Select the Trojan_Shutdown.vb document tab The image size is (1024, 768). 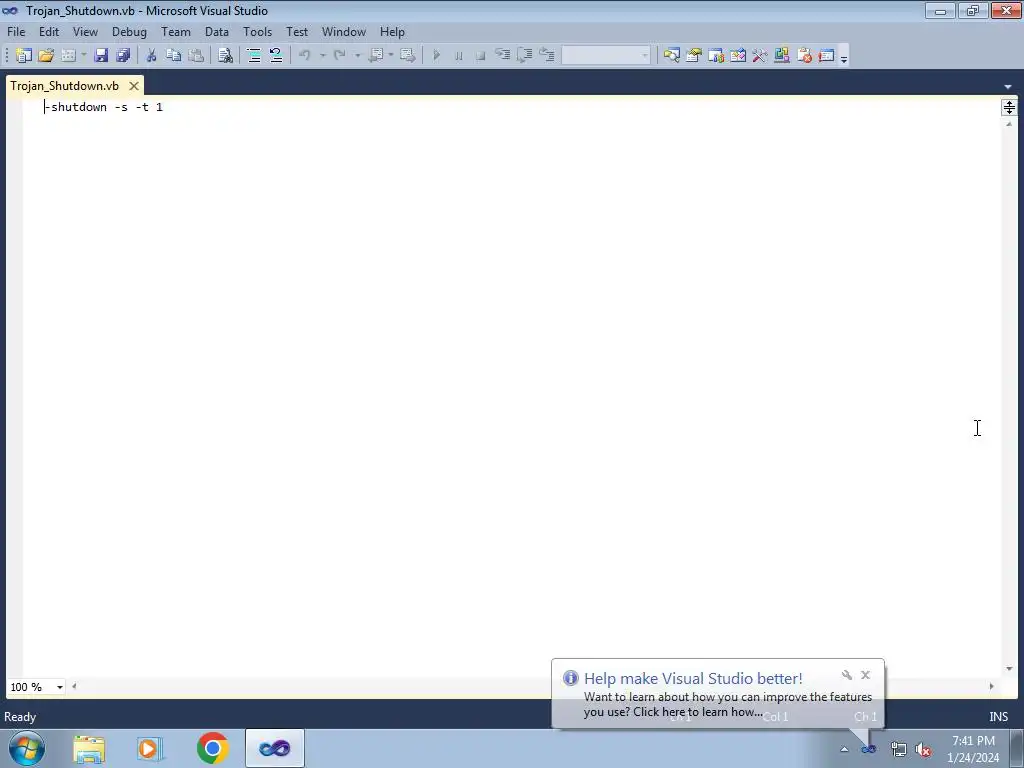click(65, 86)
